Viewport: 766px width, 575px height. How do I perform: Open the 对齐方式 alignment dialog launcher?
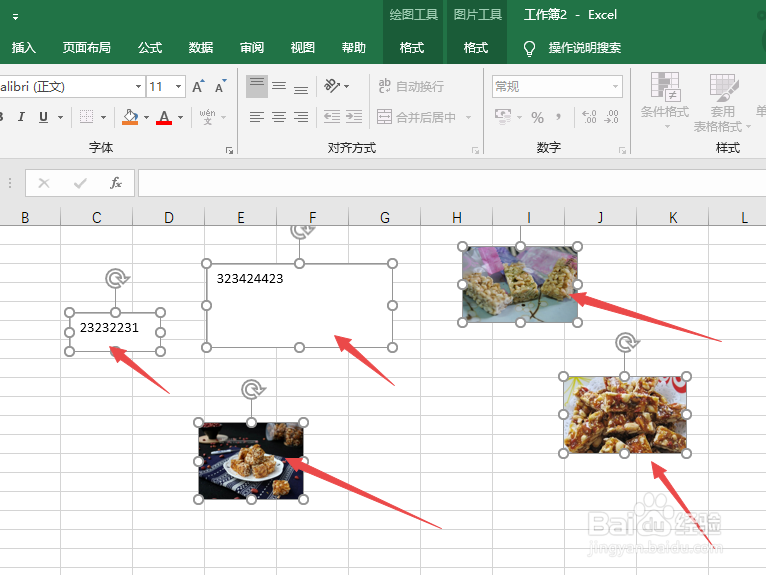click(x=475, y=151)
